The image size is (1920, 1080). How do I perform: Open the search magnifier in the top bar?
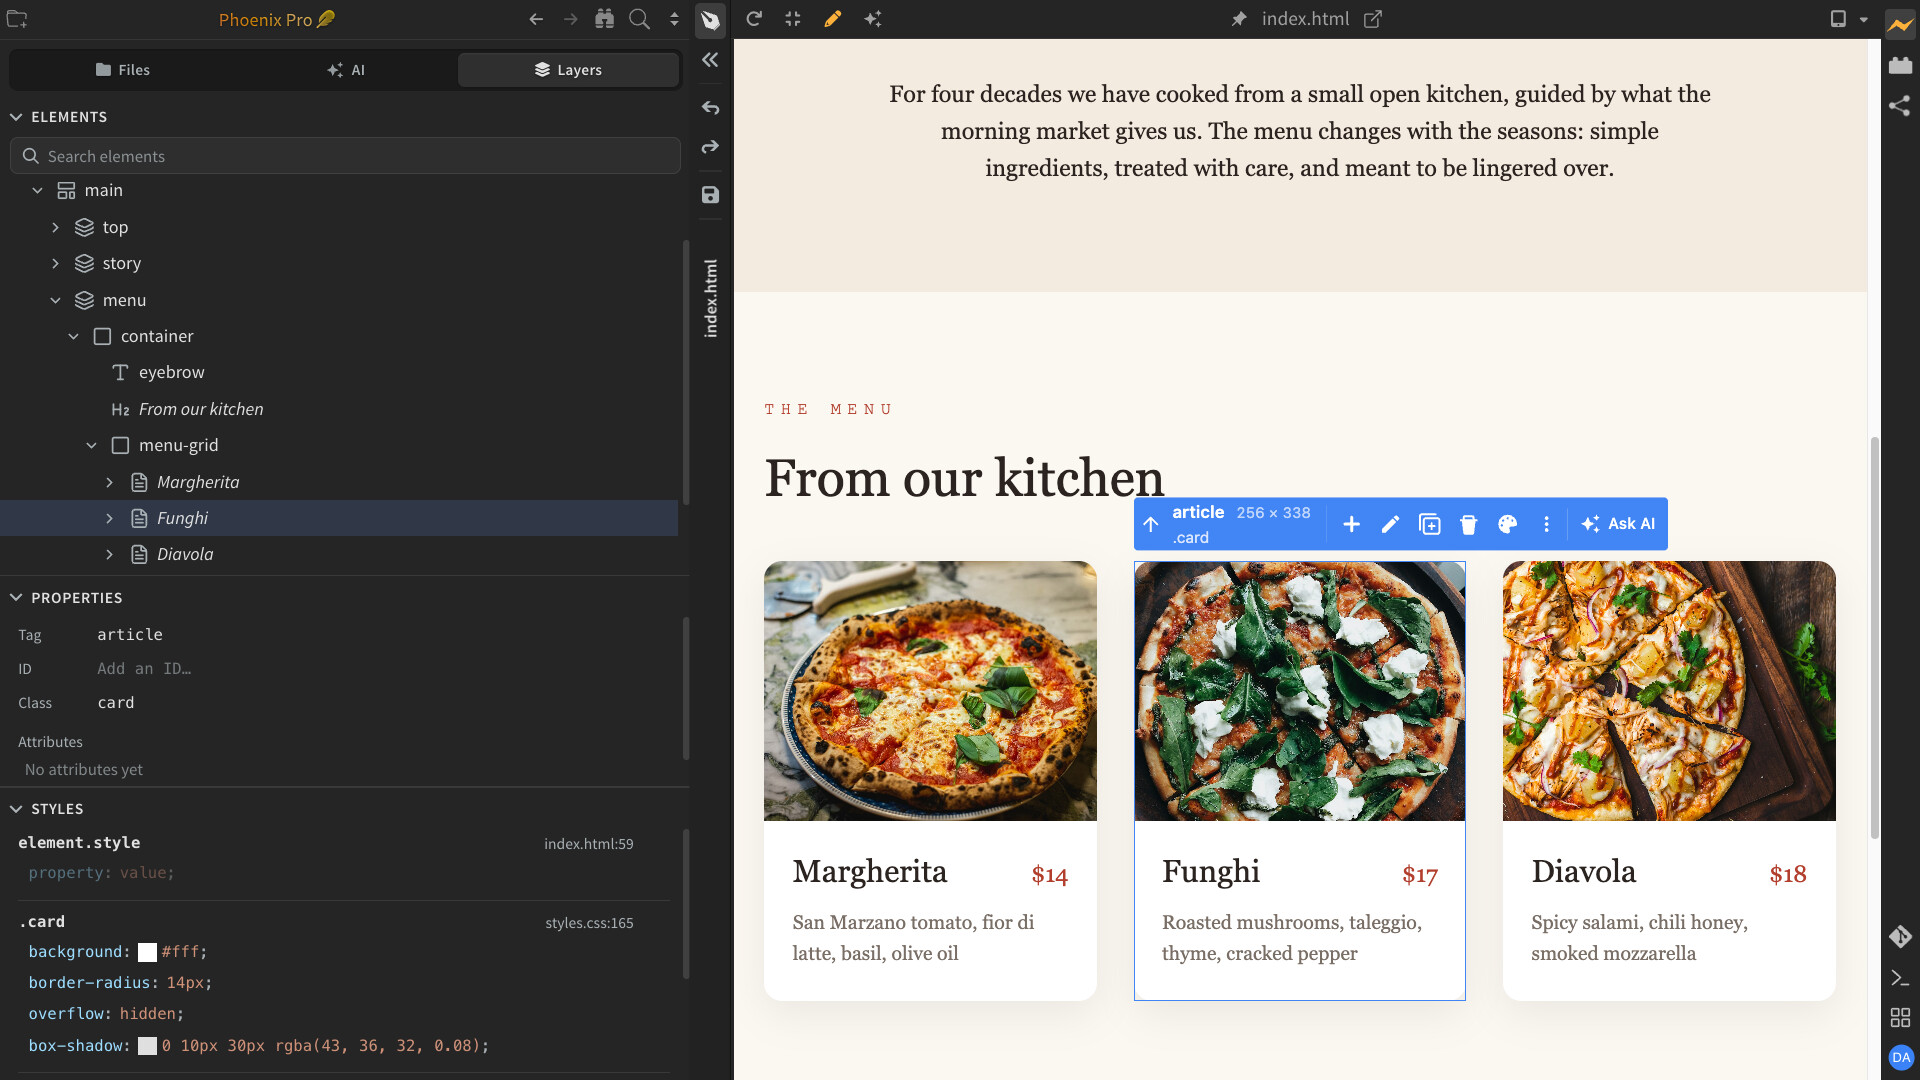point(639,19)
